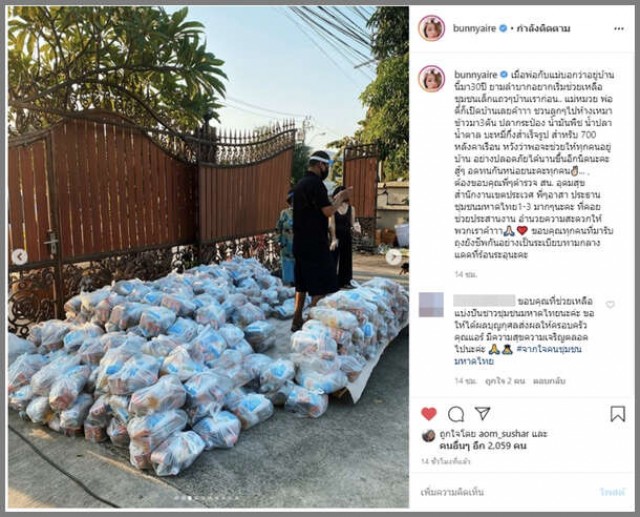The height and width of the screenshot is (517, 640).
Task: Open bunnyaire avatar beside the caption
Action: pos(431,78)
